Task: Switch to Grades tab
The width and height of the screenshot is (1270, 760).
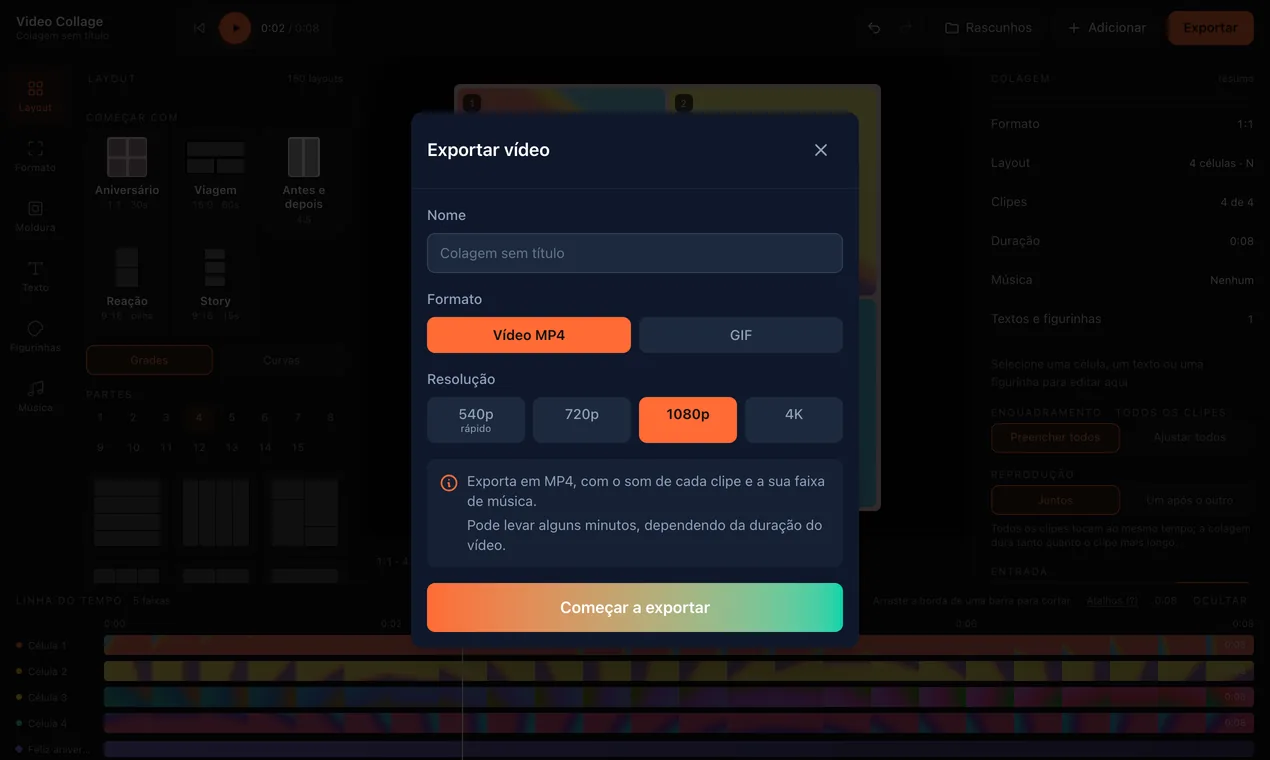Action: tap(149, 360)
